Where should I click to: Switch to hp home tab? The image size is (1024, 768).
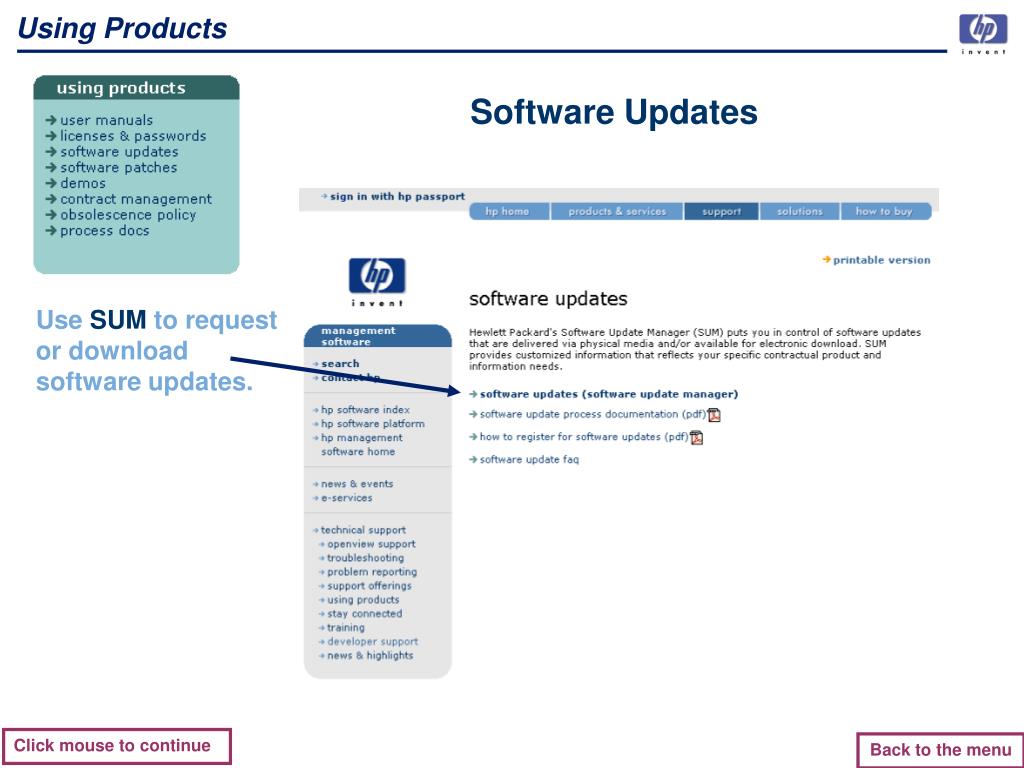point(509,211)
